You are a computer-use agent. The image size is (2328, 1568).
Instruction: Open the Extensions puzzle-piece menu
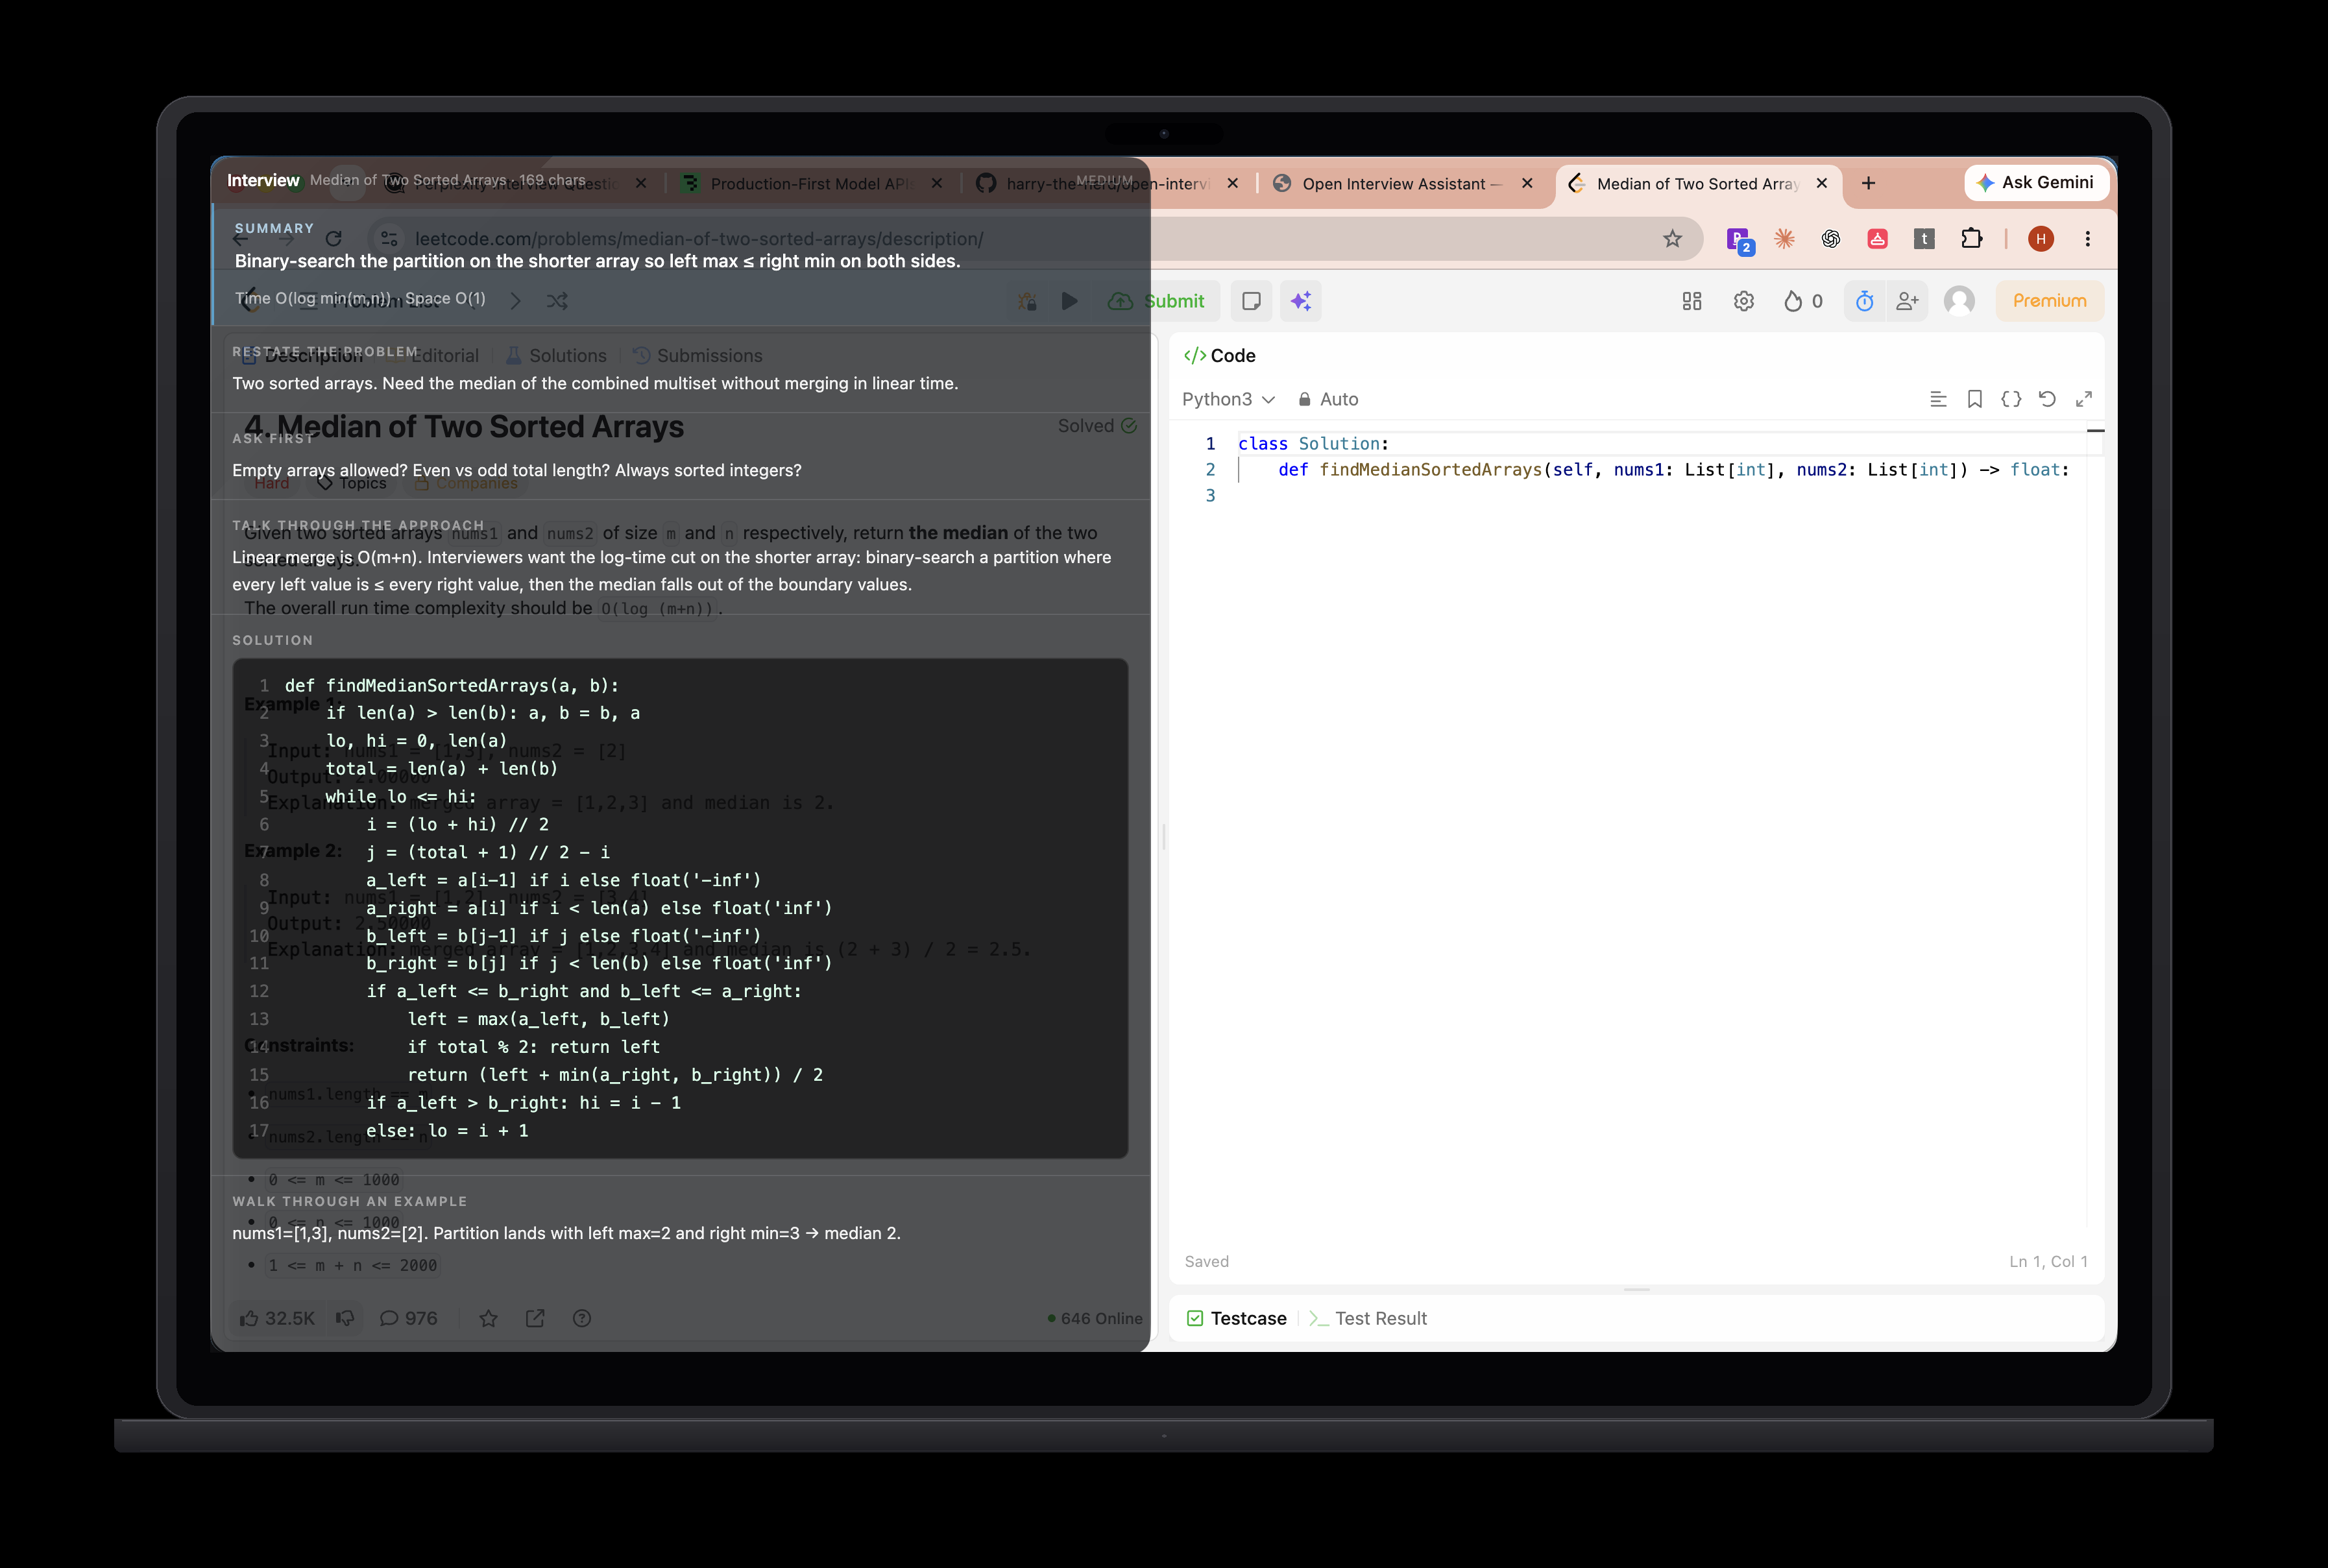coord(1971,239)
